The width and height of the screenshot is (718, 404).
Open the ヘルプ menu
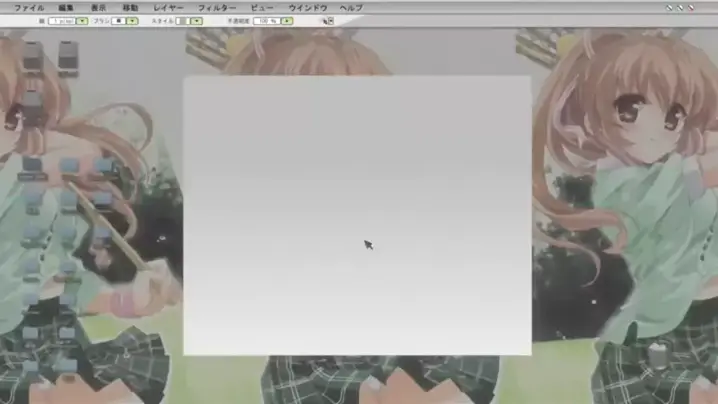pos(351,7)
